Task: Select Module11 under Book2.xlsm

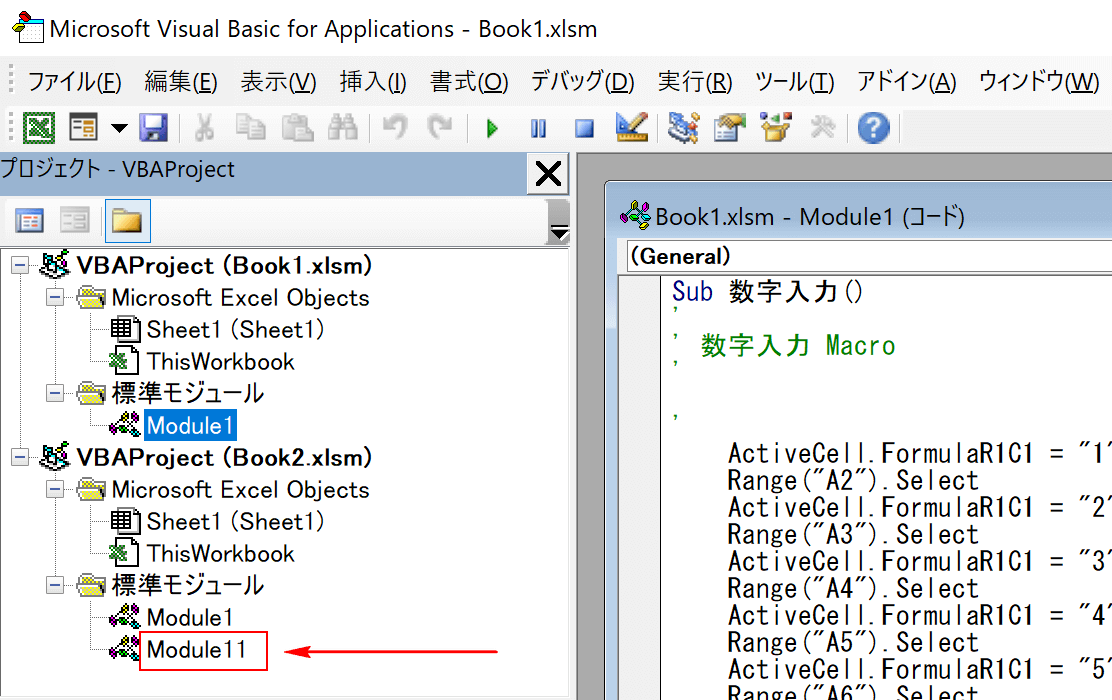Action: click(x=196, y=650)
